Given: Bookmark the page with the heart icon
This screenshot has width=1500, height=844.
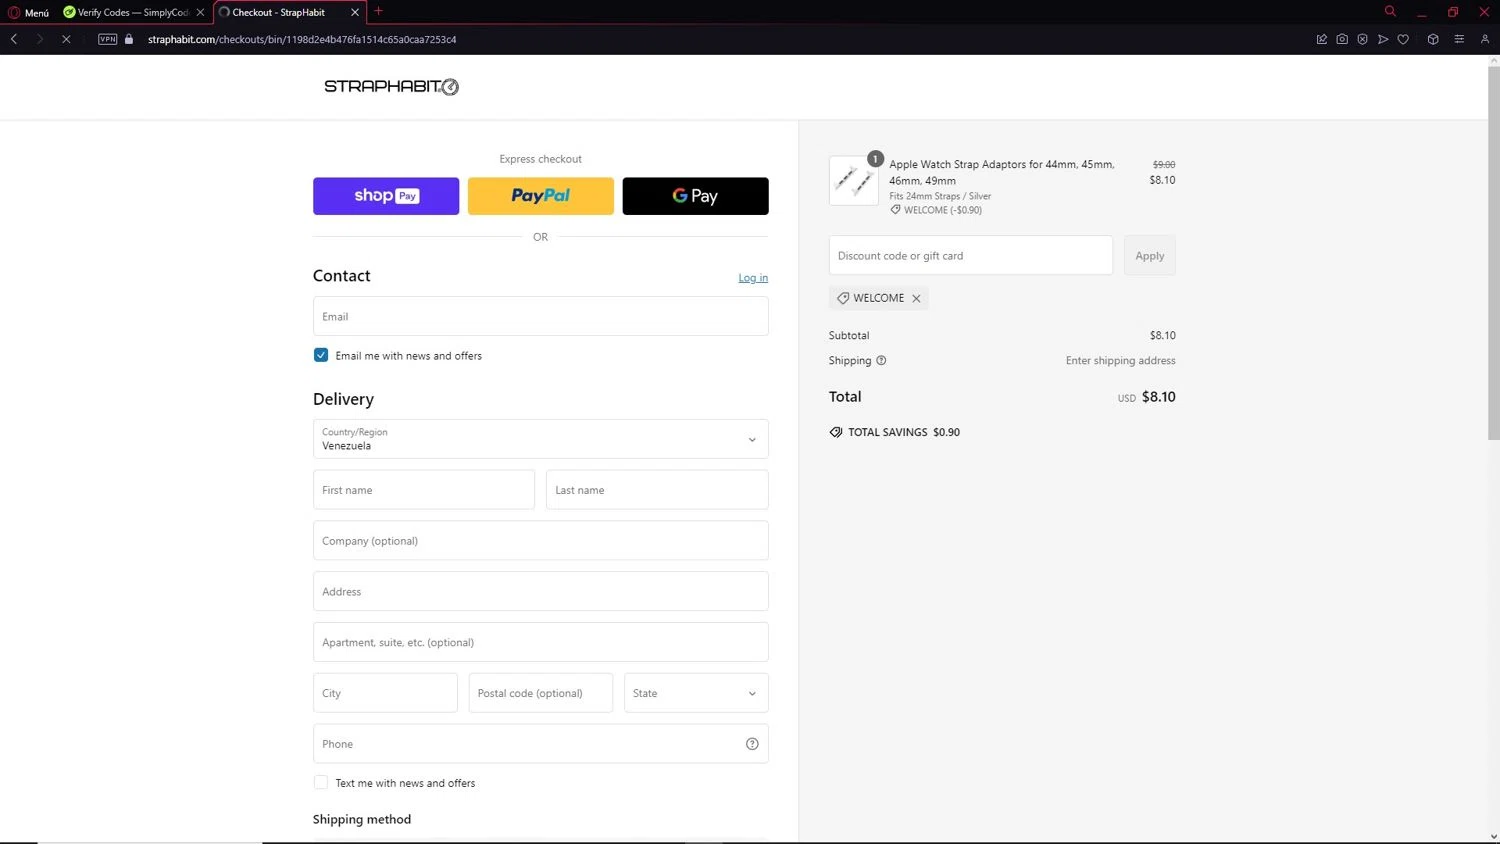Looking at the screenshot, I should tap(1403, 39).
